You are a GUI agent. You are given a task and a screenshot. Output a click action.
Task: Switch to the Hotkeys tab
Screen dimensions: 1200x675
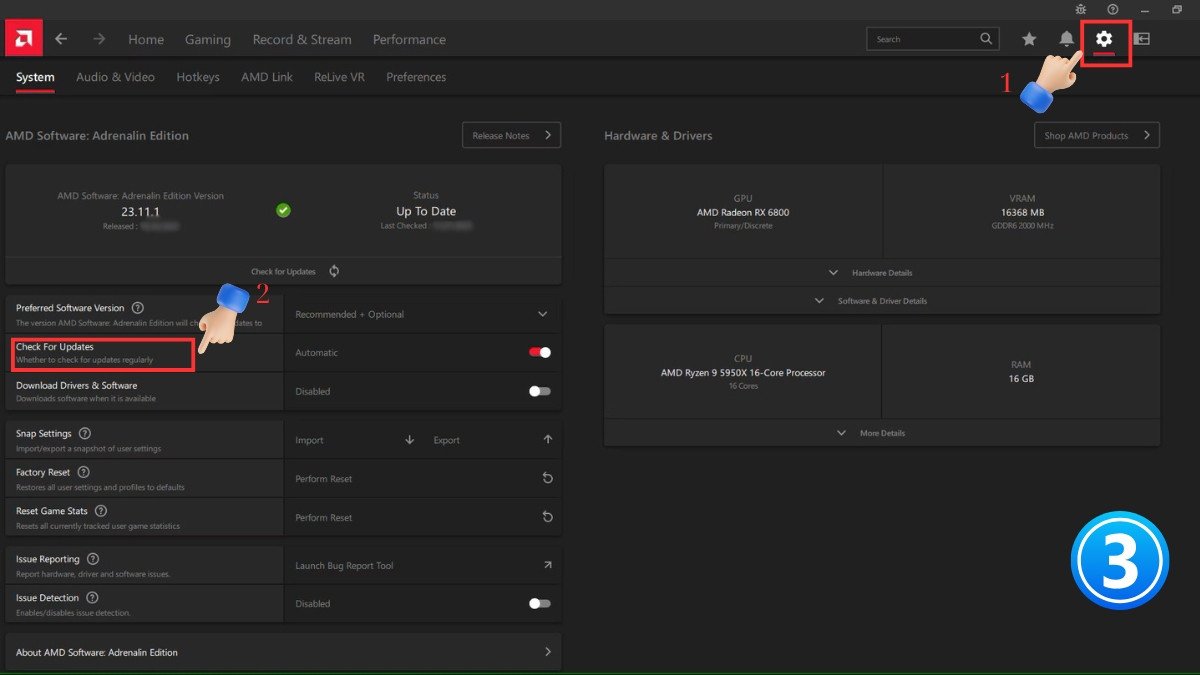click(x=198, y=77)
